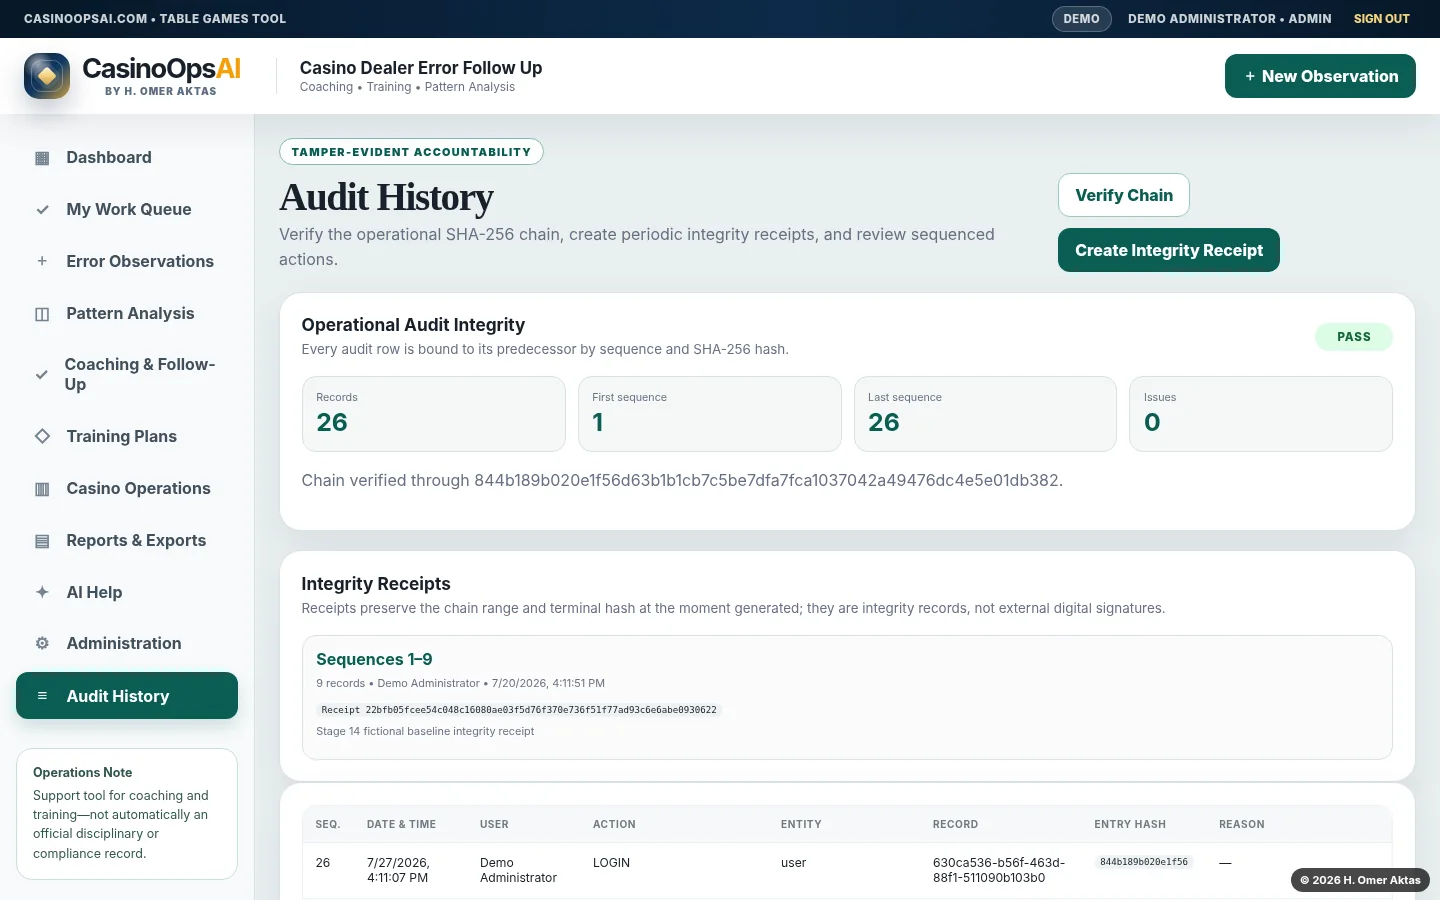1440x900 pixels.
Task: Click the Issues 0 card
Action: pyautogui.click(x=1261, y=414)
